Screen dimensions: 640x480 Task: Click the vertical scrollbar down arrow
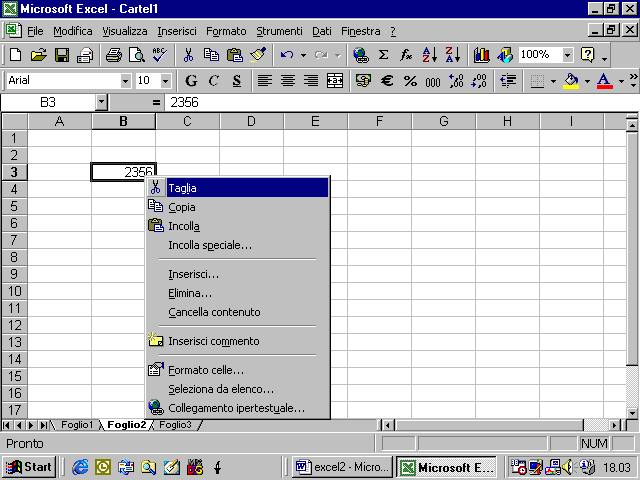[x=632, y=413]
